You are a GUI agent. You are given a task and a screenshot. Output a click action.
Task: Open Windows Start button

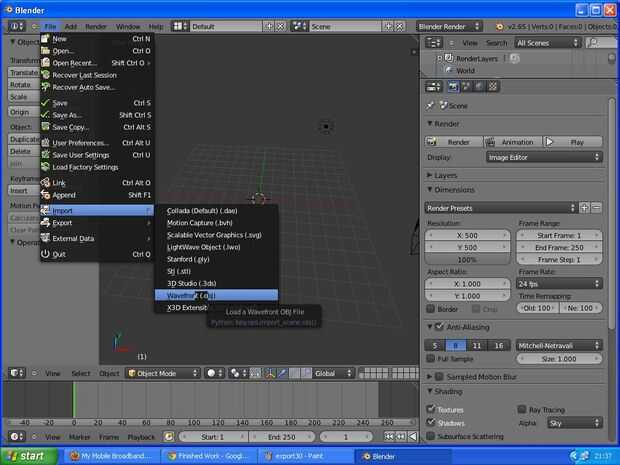(x=29, y=456)
